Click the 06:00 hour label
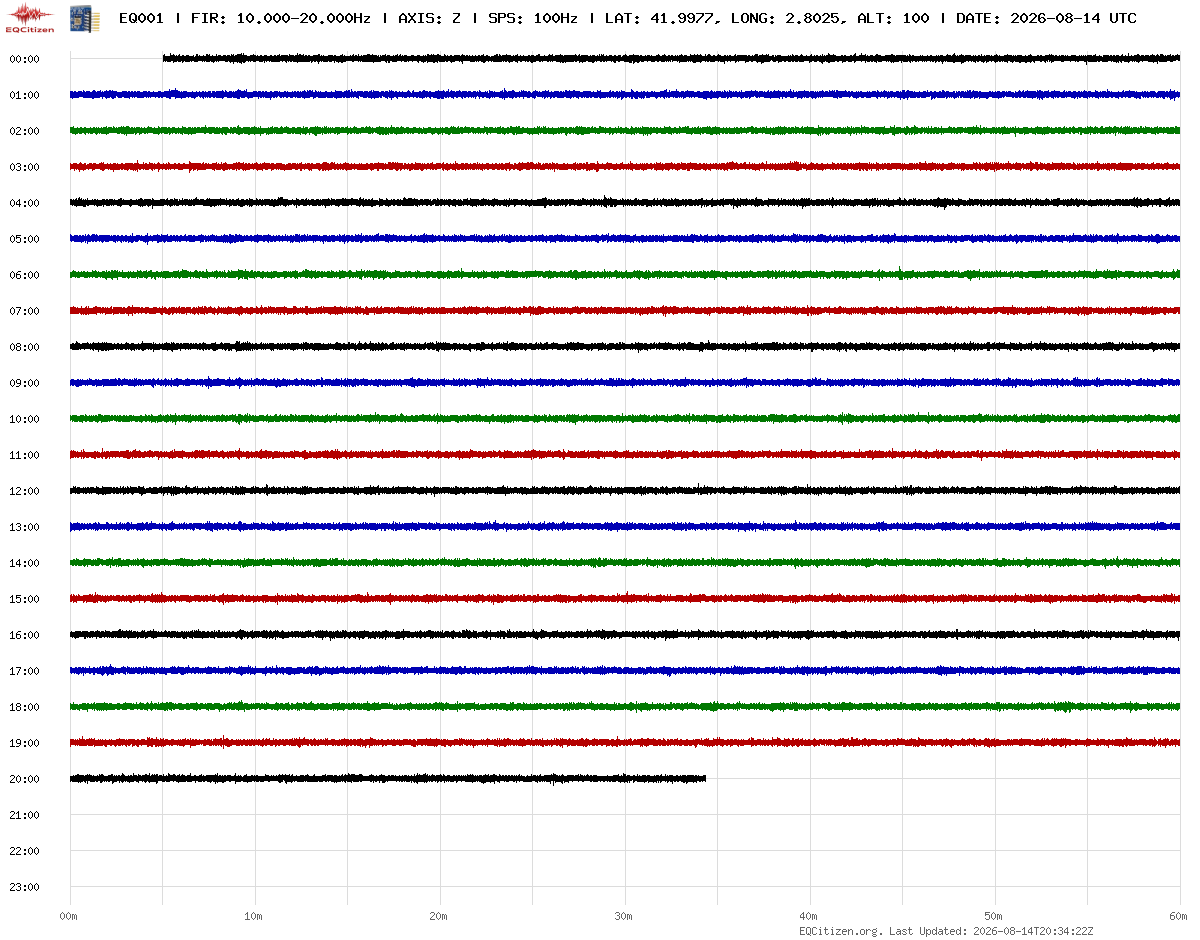 24,275
